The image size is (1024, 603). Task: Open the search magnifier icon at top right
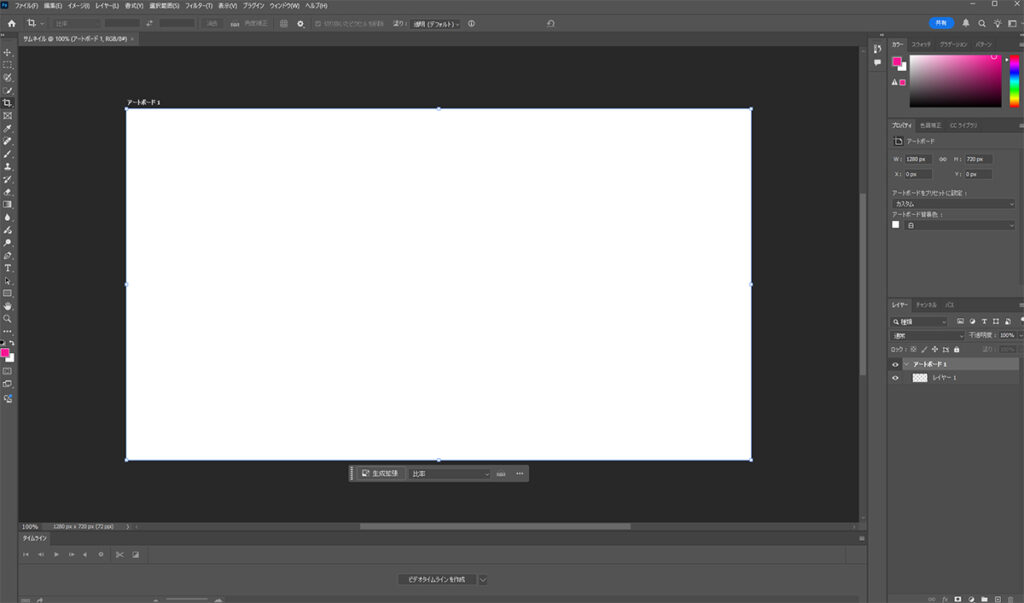point(982,24)
